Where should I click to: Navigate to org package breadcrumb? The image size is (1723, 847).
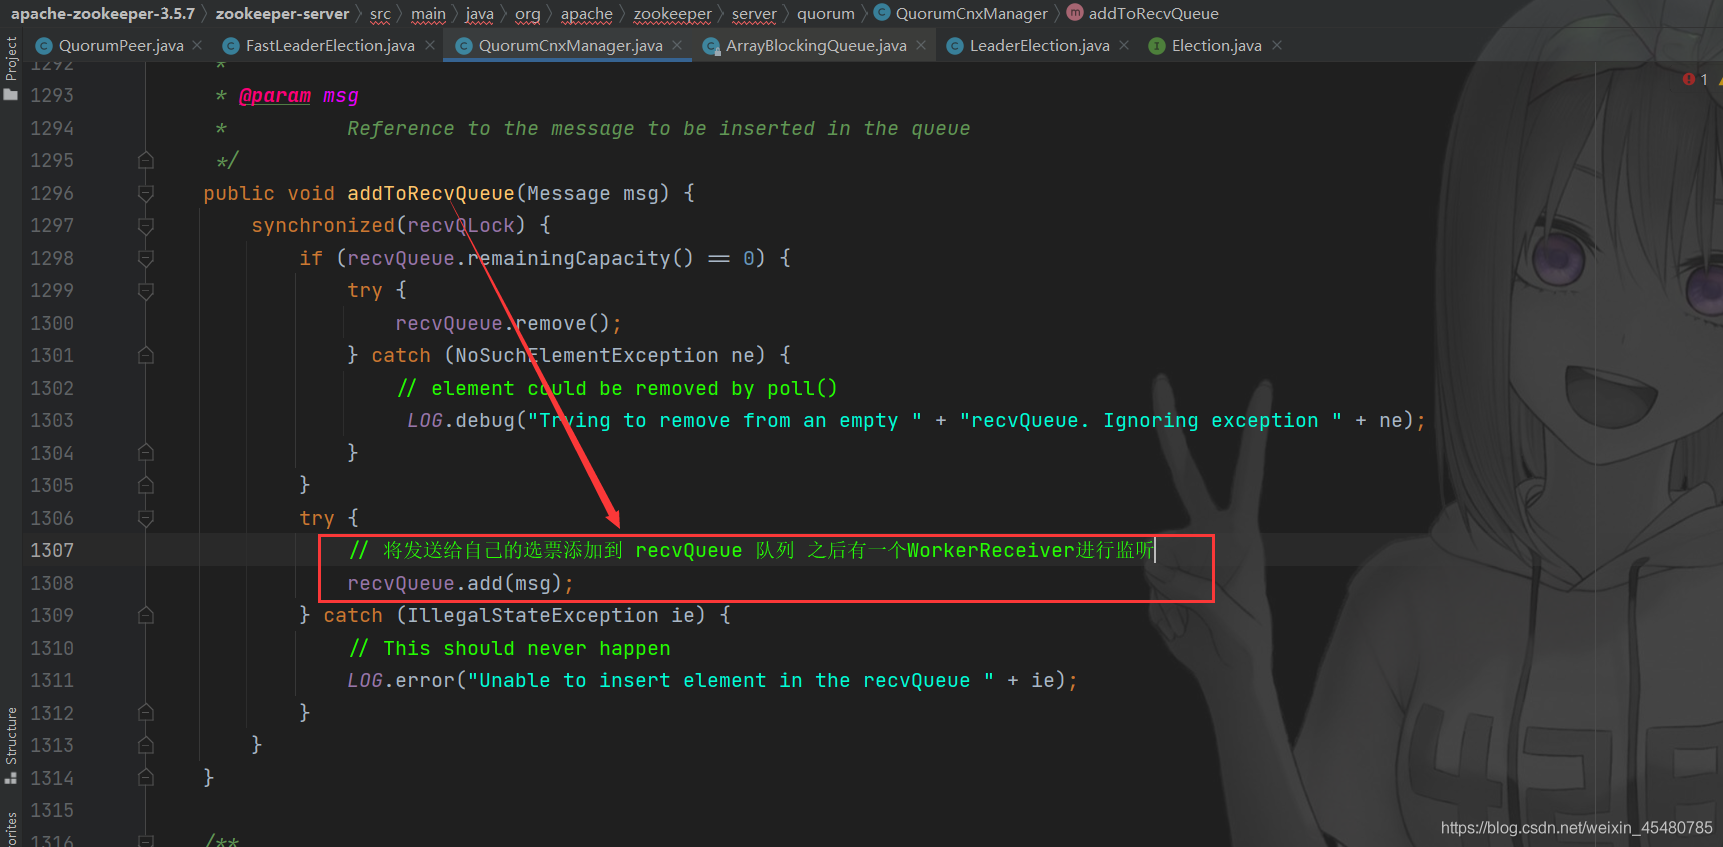(x=527, y=14)
